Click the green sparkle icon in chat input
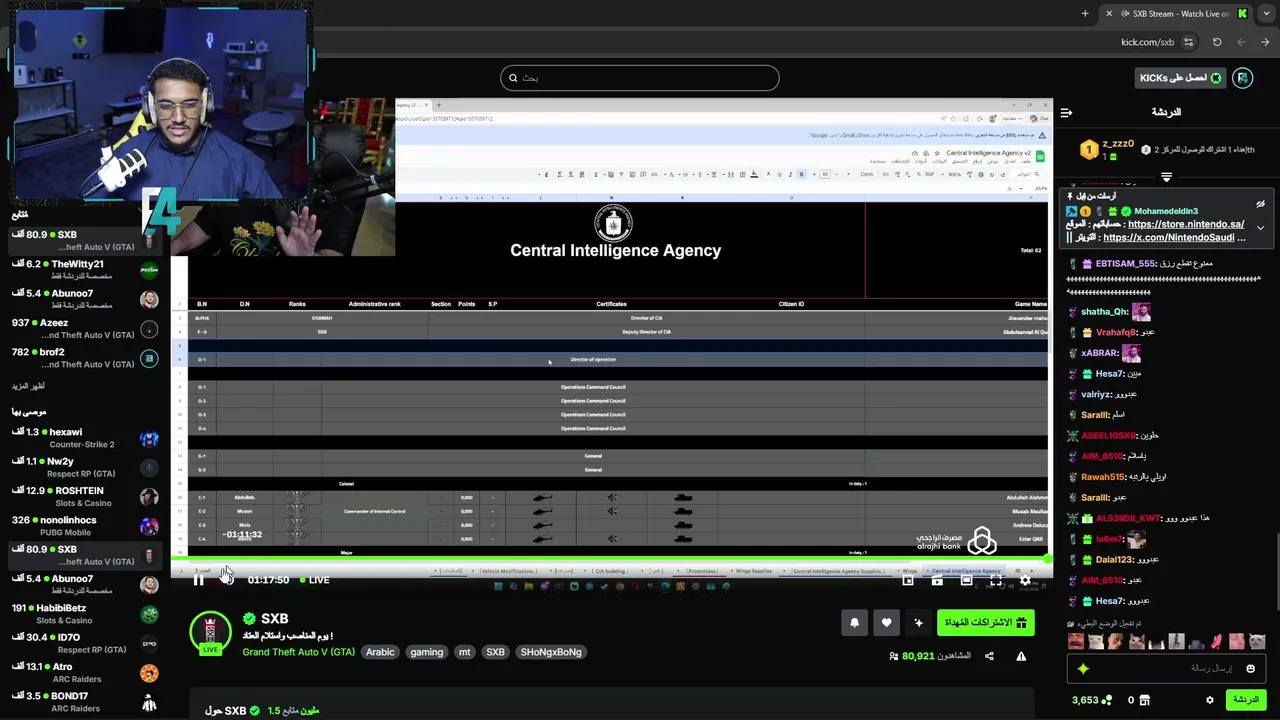Image resolution: width=1280 pixels, height=720 pixels. (1083, 668)
